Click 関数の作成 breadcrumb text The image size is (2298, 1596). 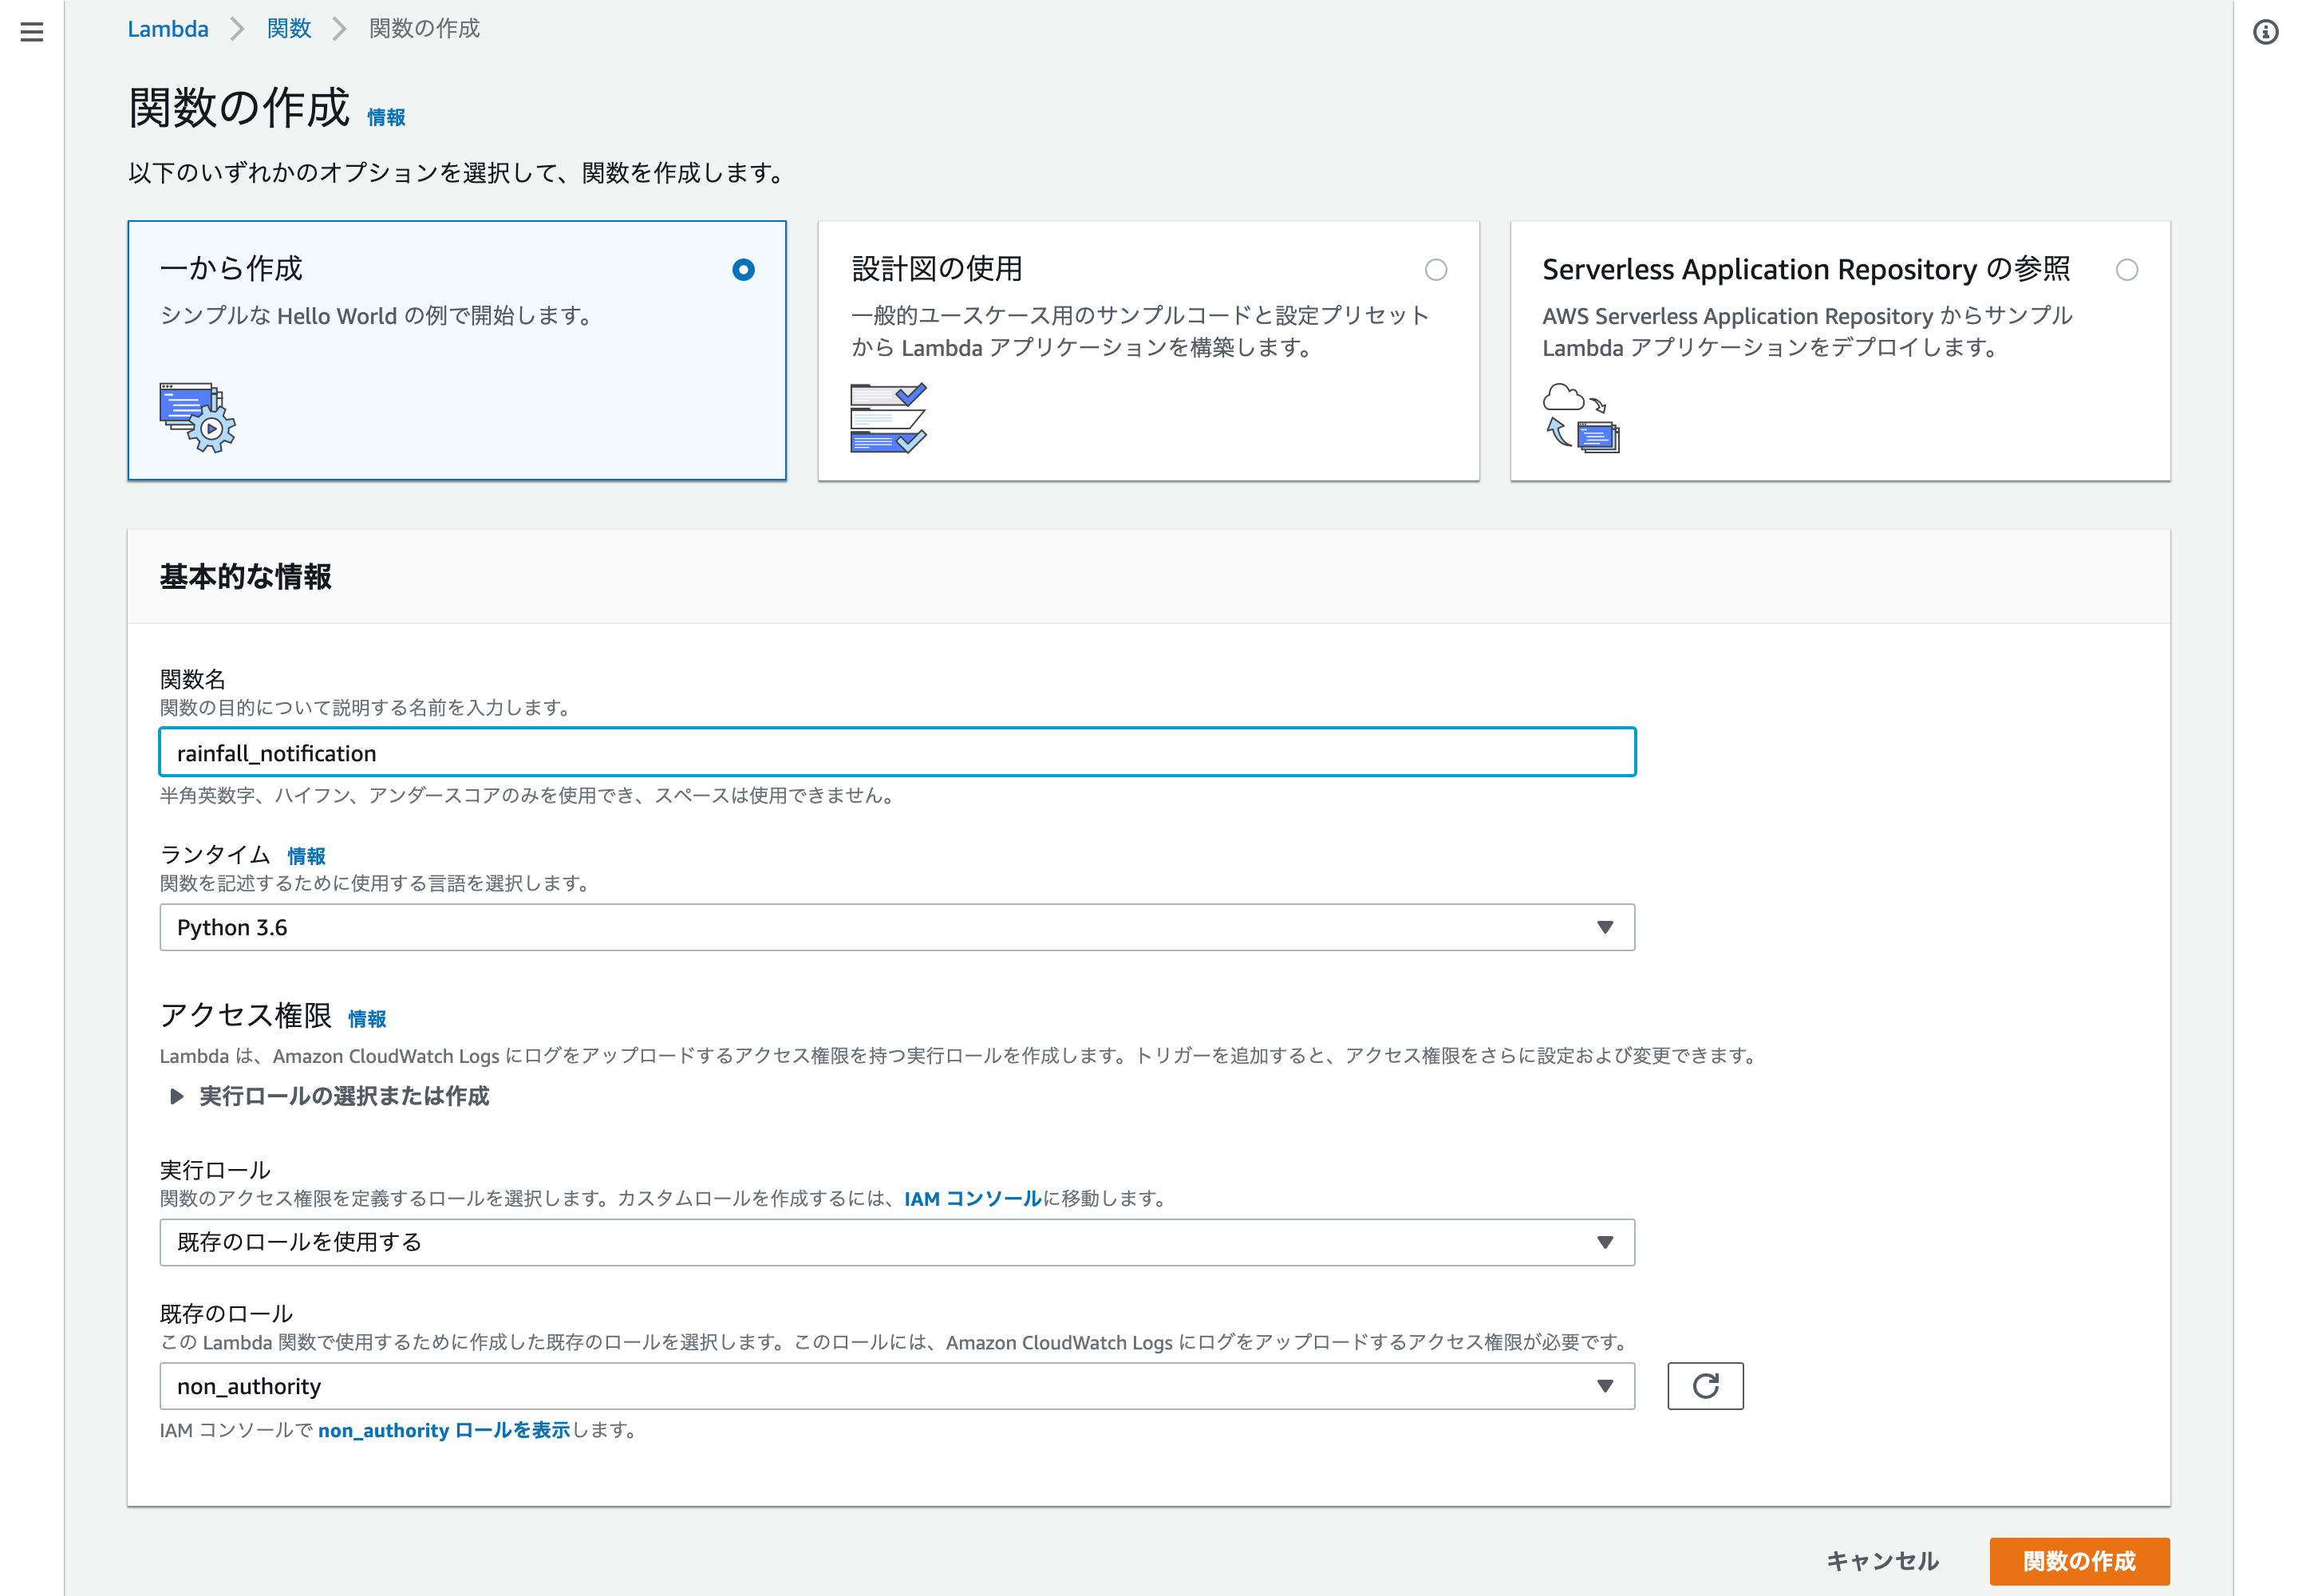click(424, 29)
